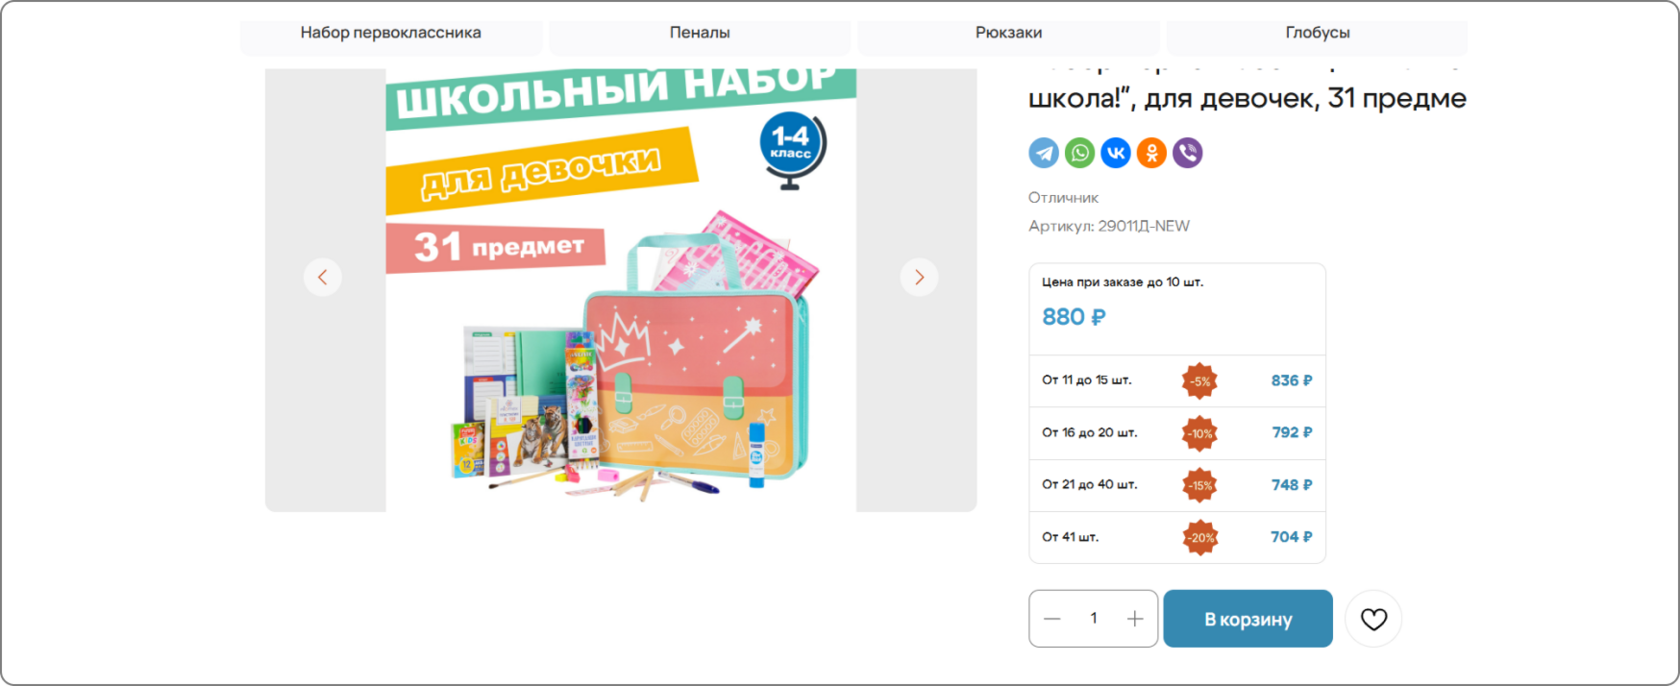Add item with В корзину button
The image size is (1680, 686).
[x=1248, y=619]
